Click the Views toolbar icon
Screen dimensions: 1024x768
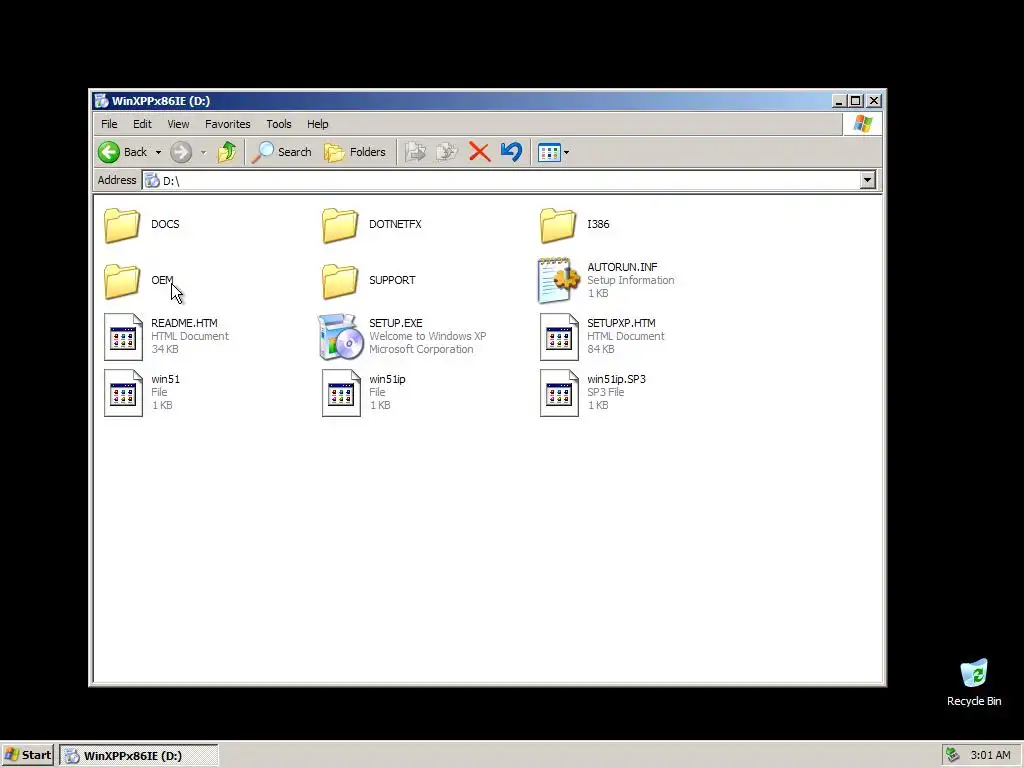point(549,153)
